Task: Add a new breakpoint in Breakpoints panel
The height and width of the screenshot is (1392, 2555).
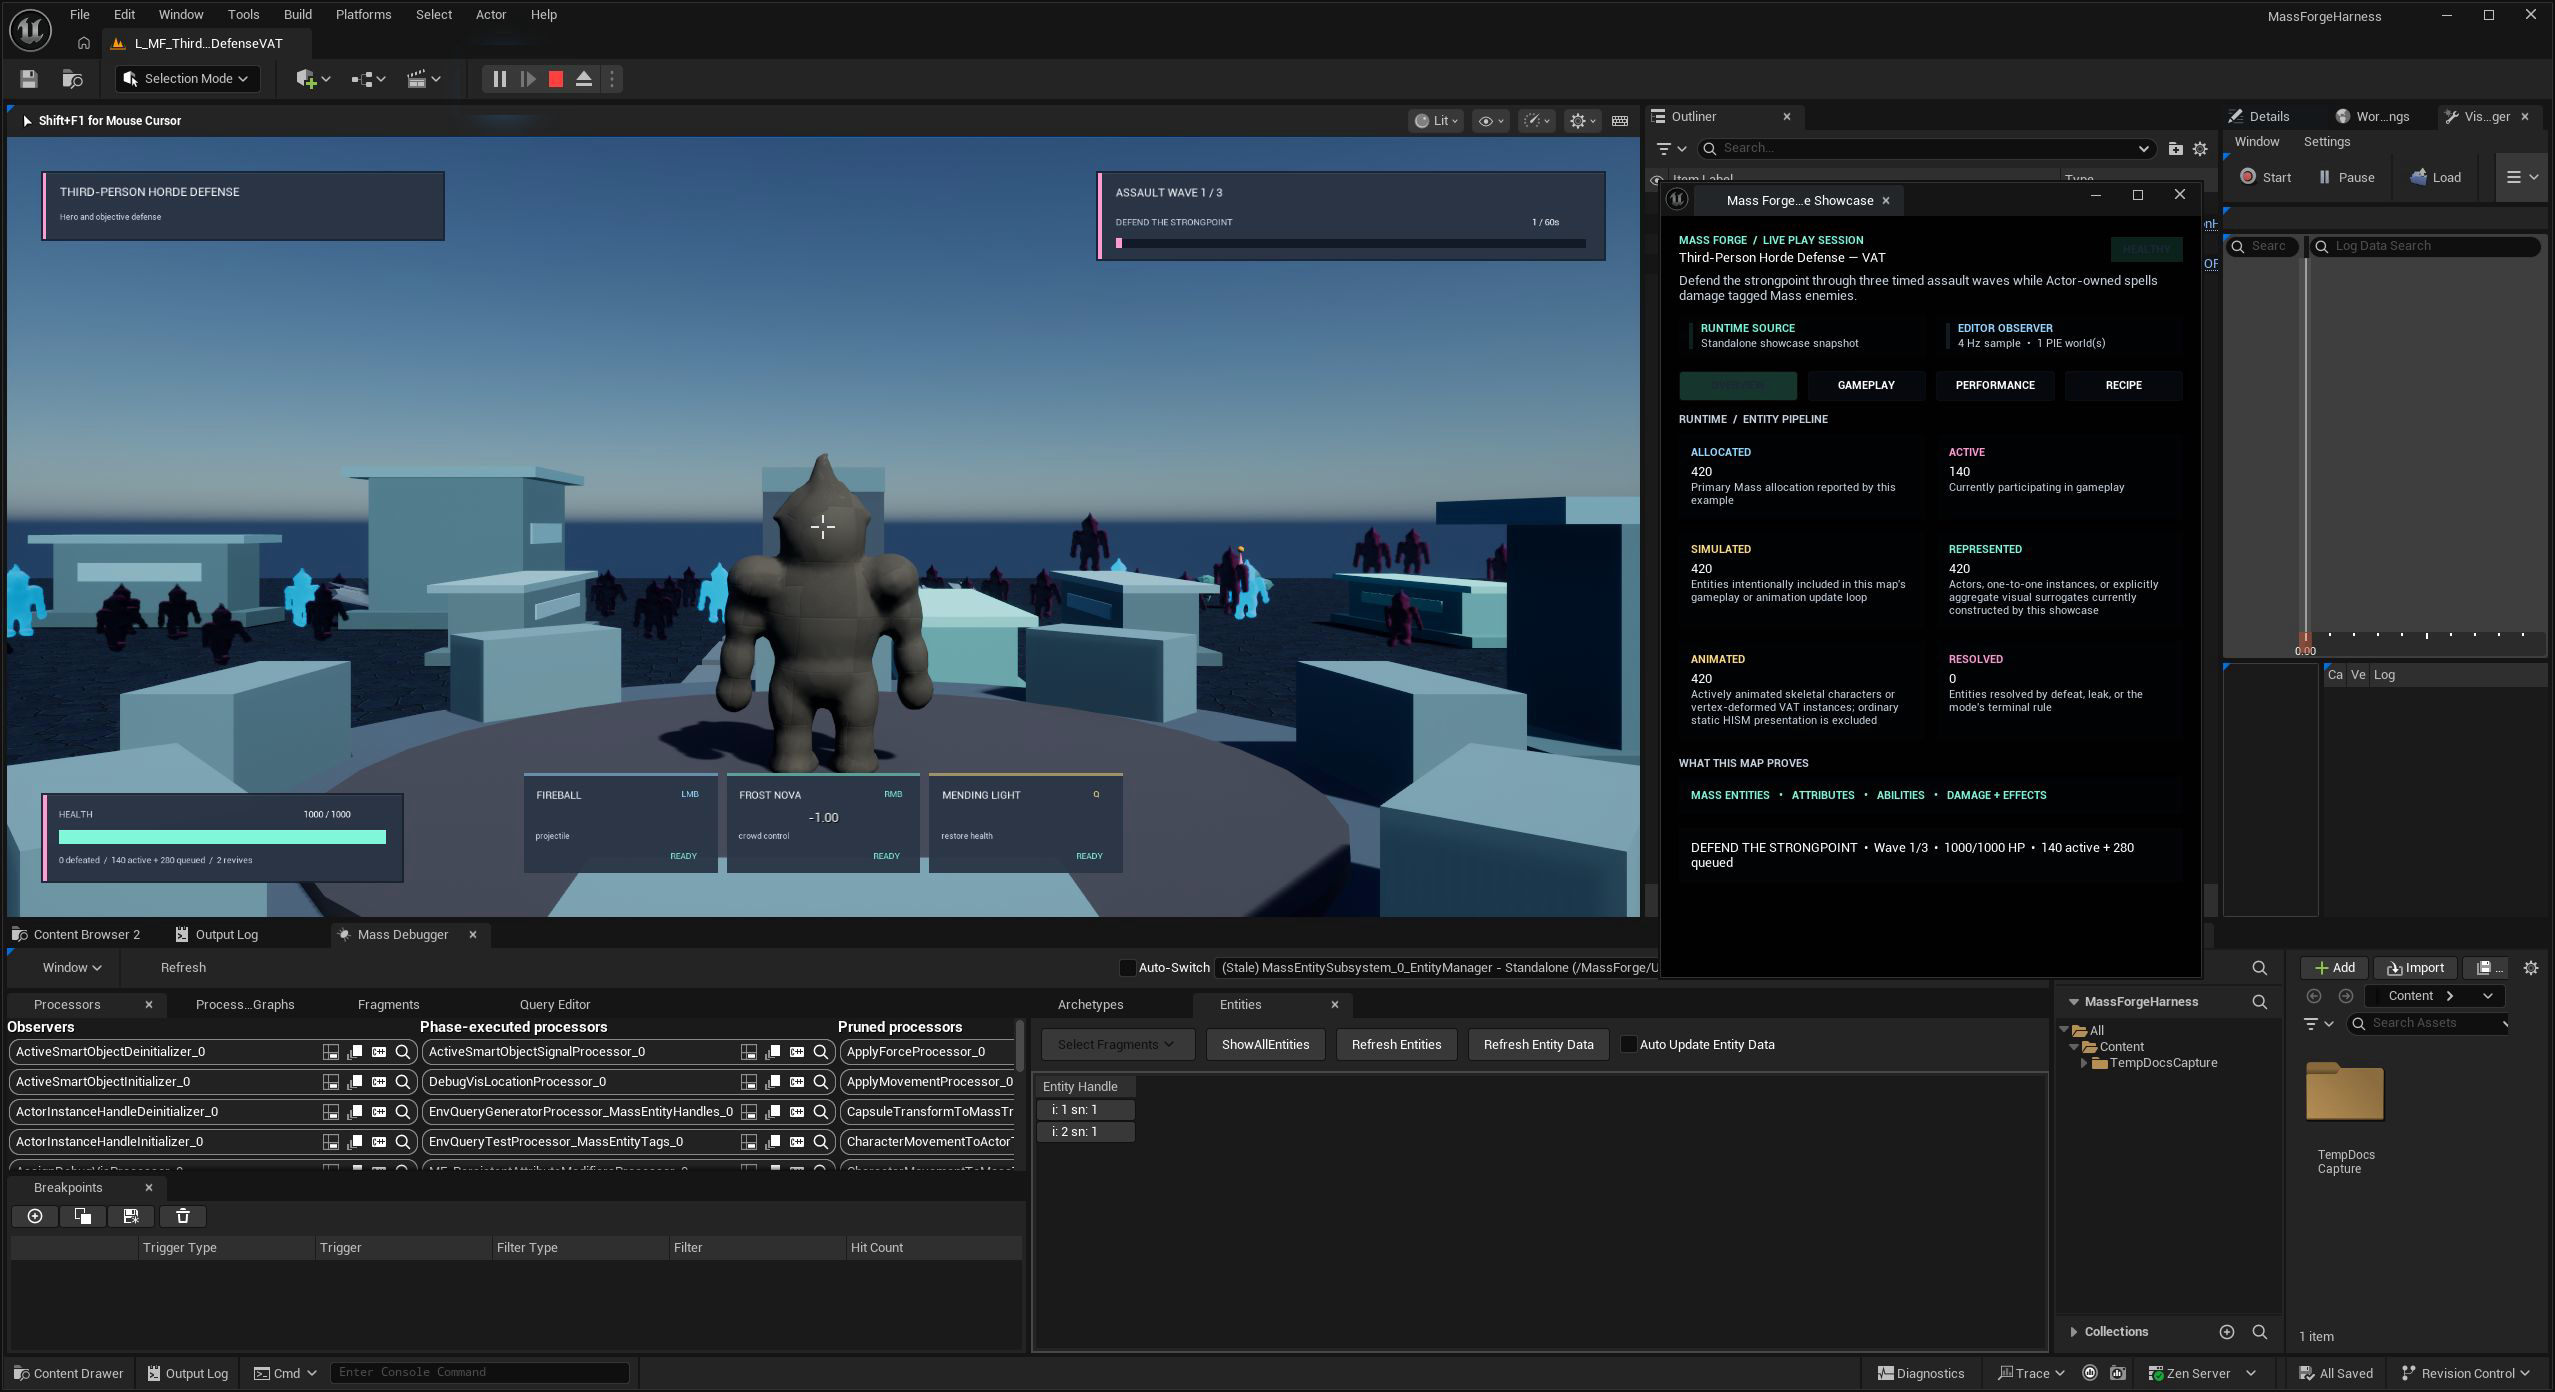Action: (x=35, y=1216)
